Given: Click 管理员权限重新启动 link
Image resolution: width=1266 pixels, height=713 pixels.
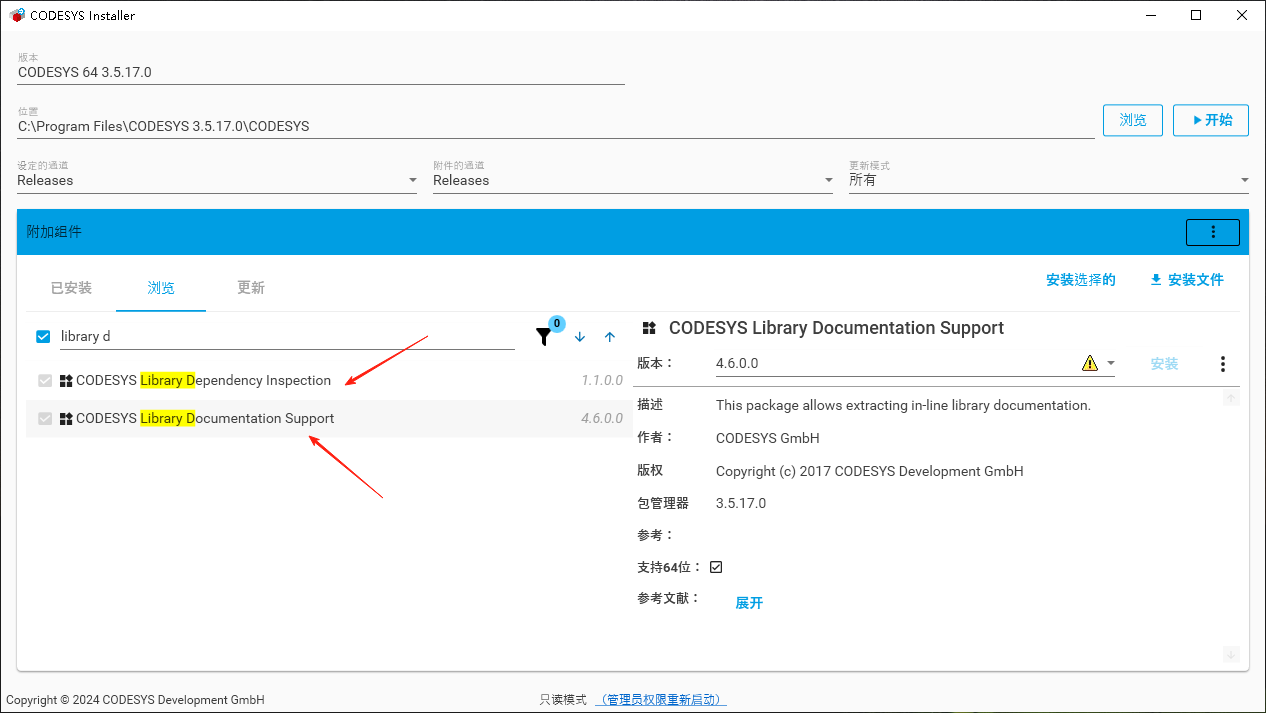Looking at the screenshot, I should 661,700.
